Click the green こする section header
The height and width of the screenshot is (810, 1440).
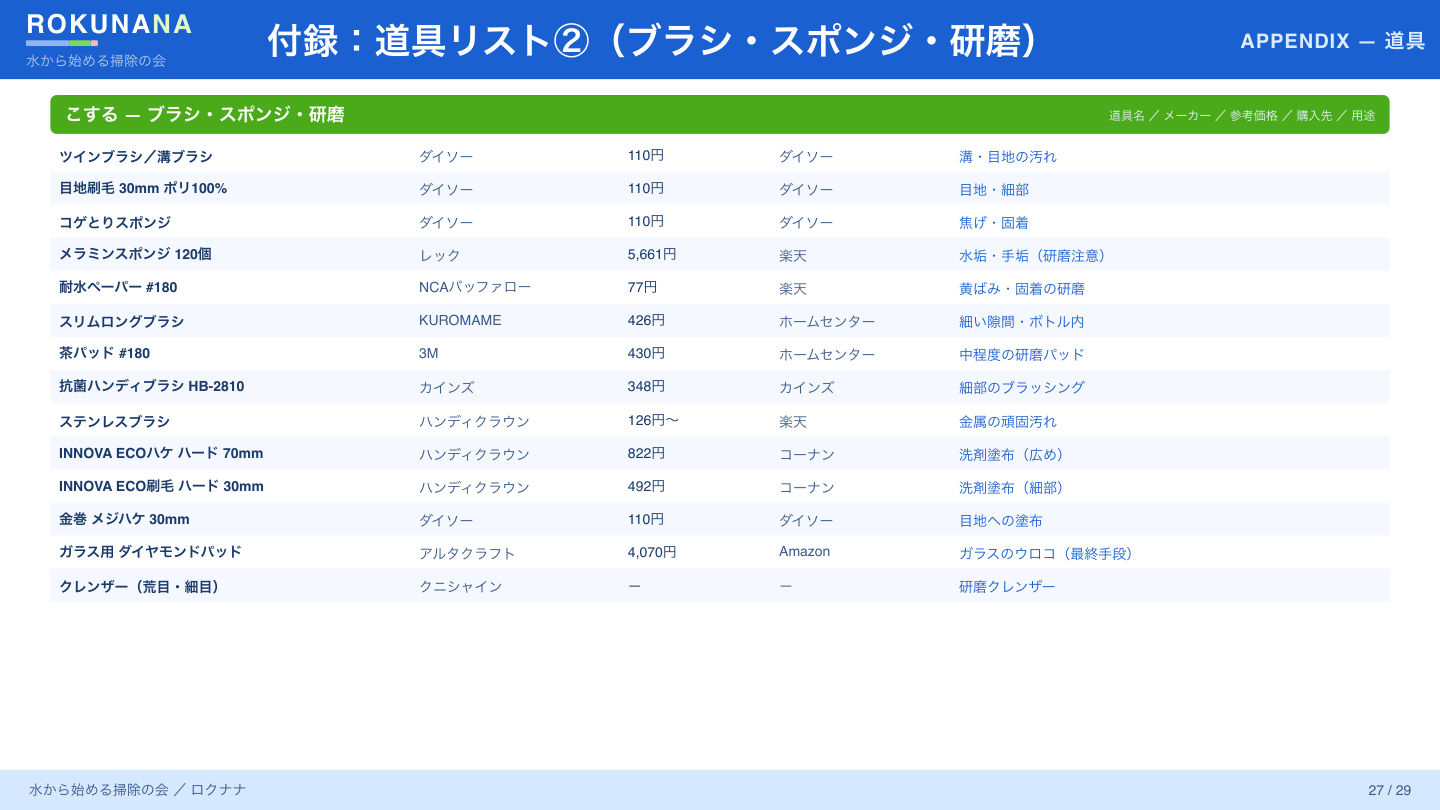[x=719, y=115]
